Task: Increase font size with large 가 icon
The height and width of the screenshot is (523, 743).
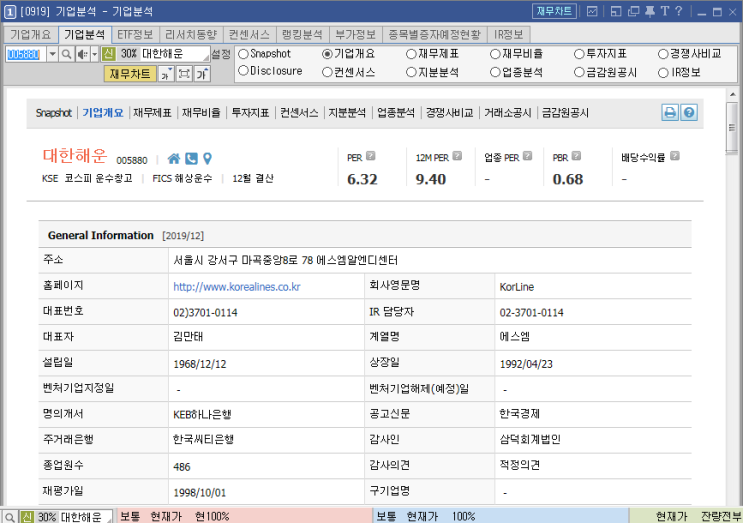Action: click(202, 74)
